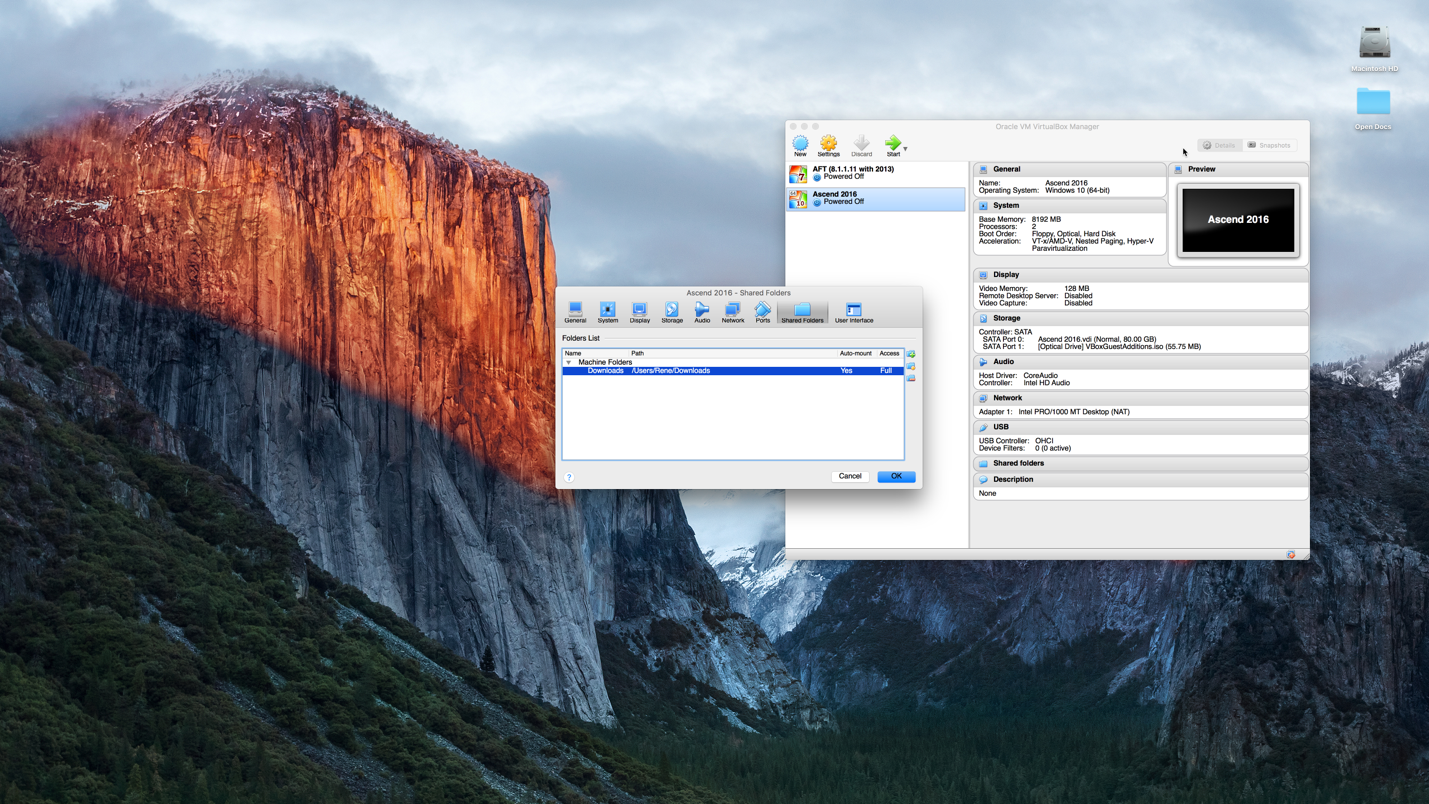Screen dimensions: 1429x804
Task: Select the Downloads folder name cell
Action: coord(605,370)
